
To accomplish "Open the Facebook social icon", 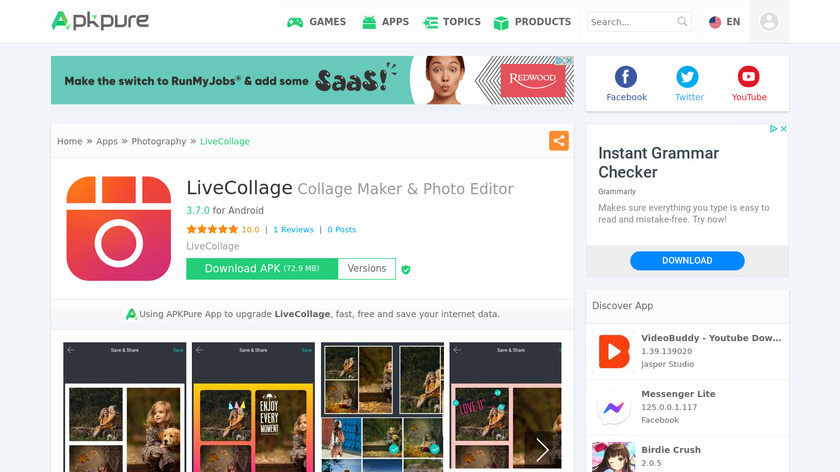I will (x=626, y=77).
